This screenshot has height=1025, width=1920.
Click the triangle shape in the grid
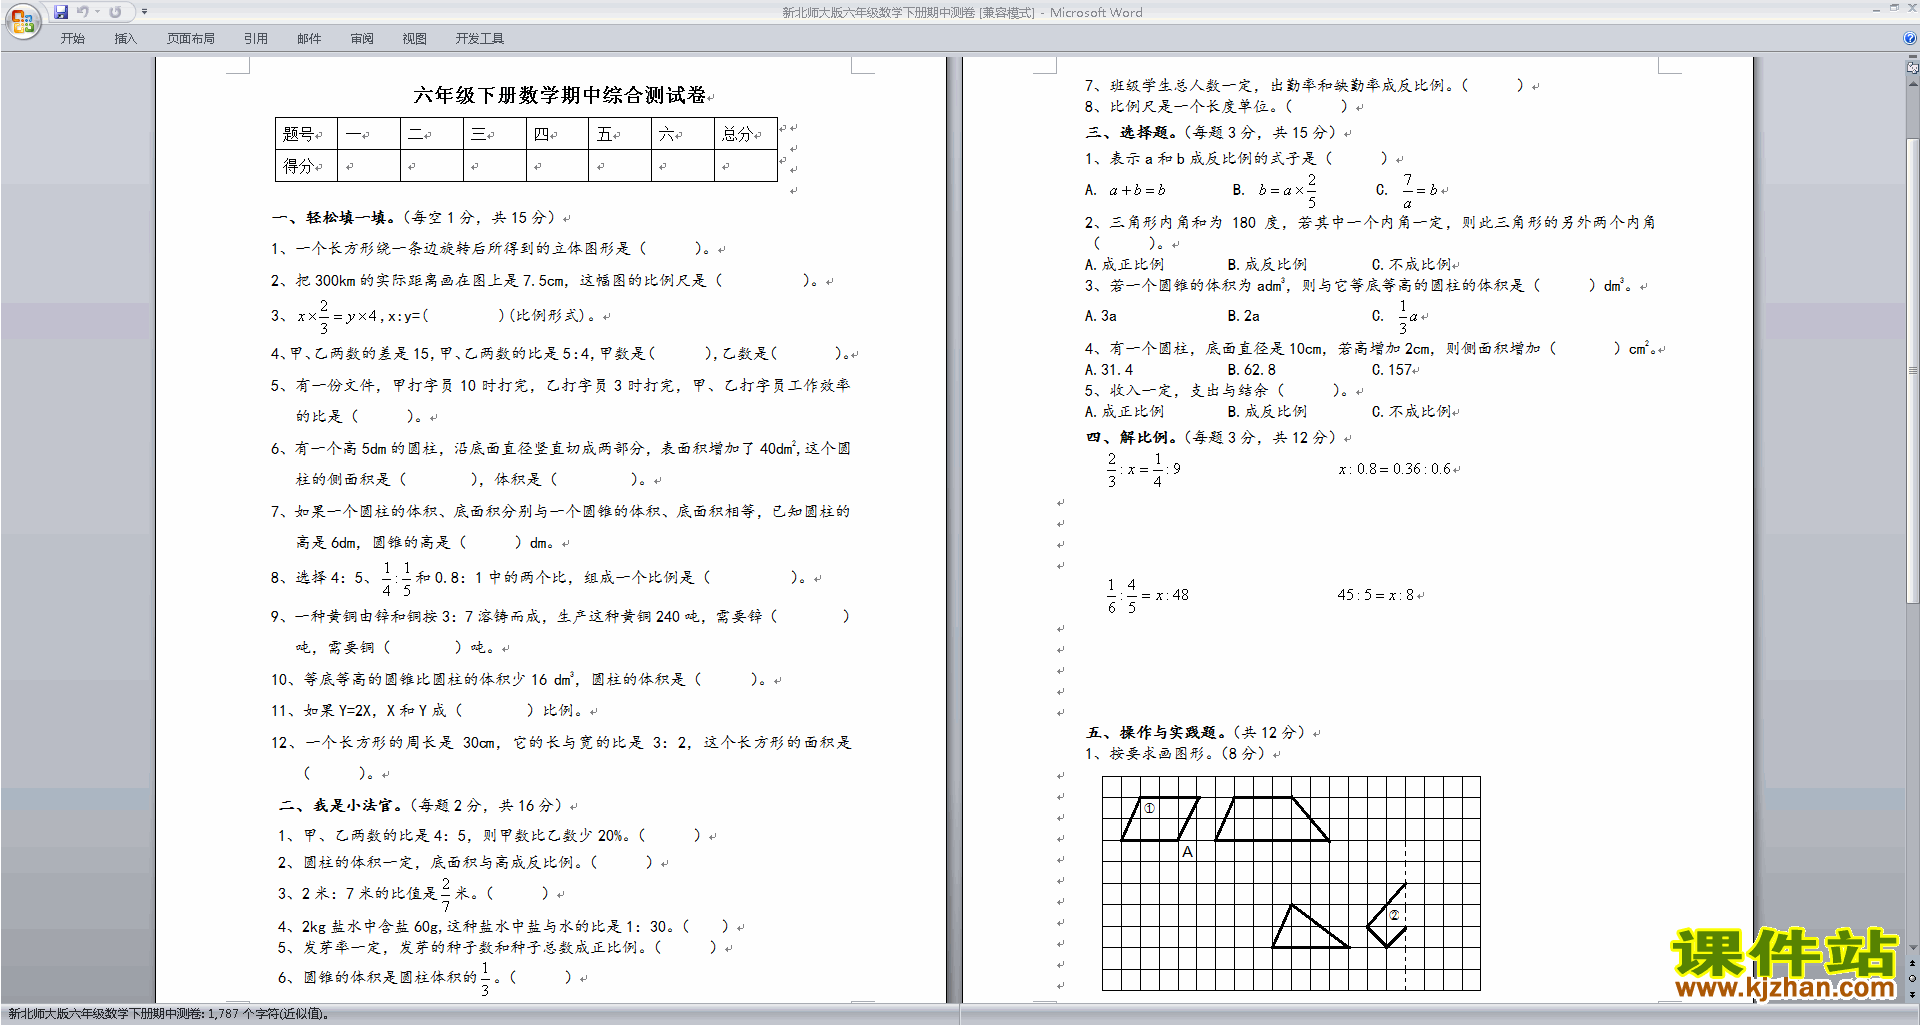point(1310,926)
